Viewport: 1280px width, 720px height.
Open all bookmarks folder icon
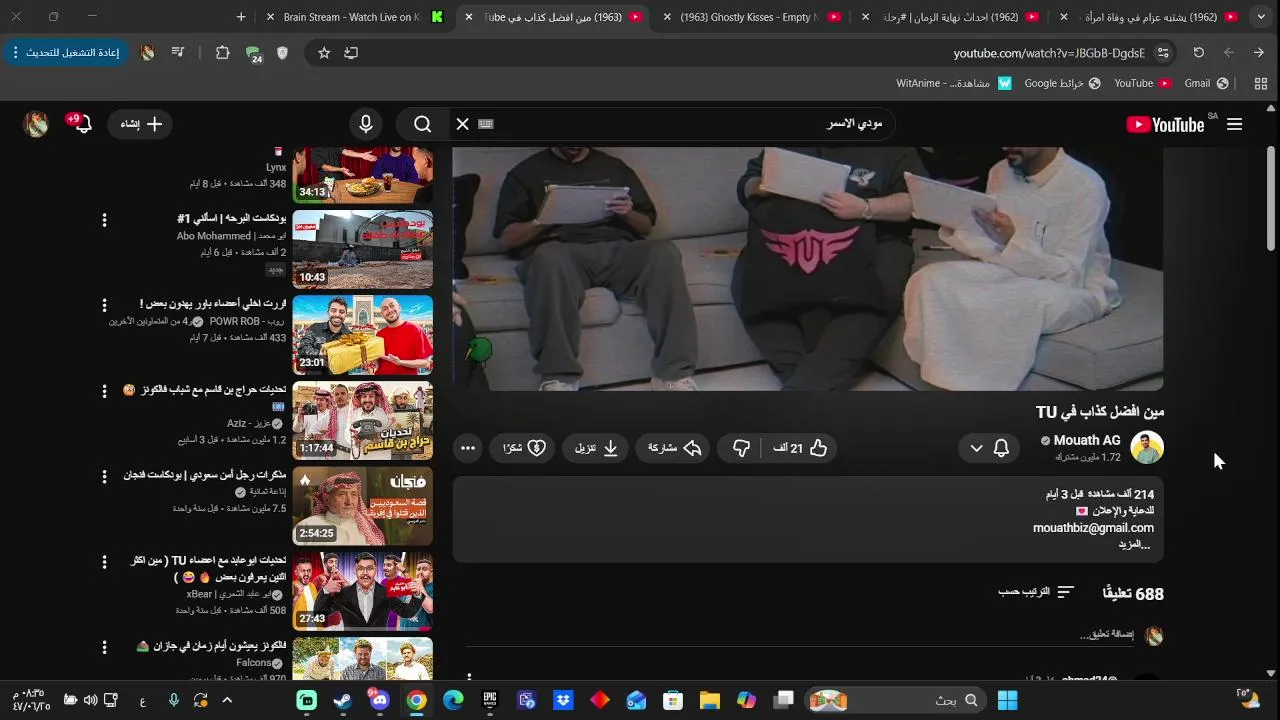click(x=1260, y=83)
